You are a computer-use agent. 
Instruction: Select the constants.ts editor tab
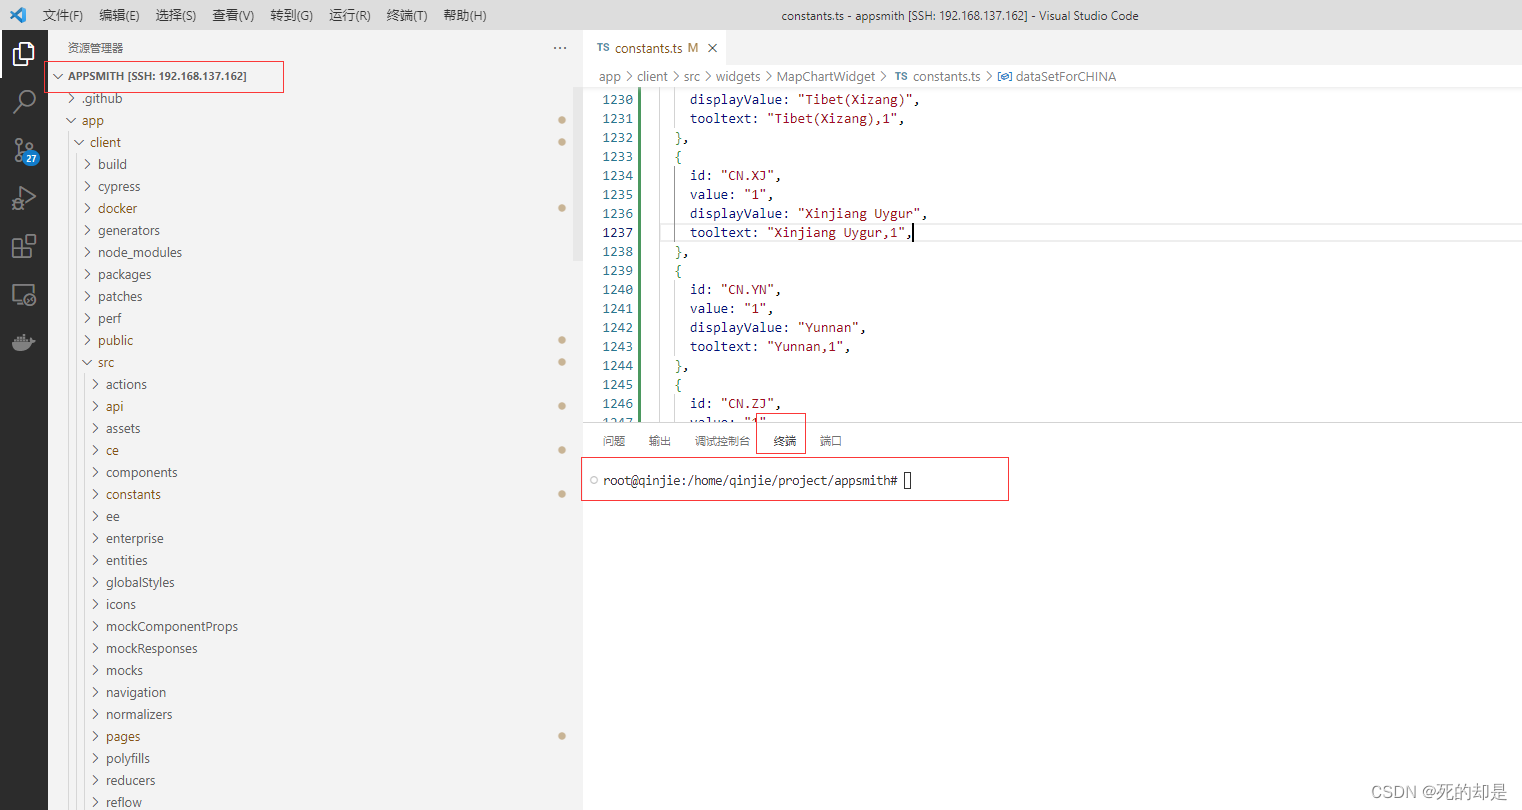click(655, 48)
